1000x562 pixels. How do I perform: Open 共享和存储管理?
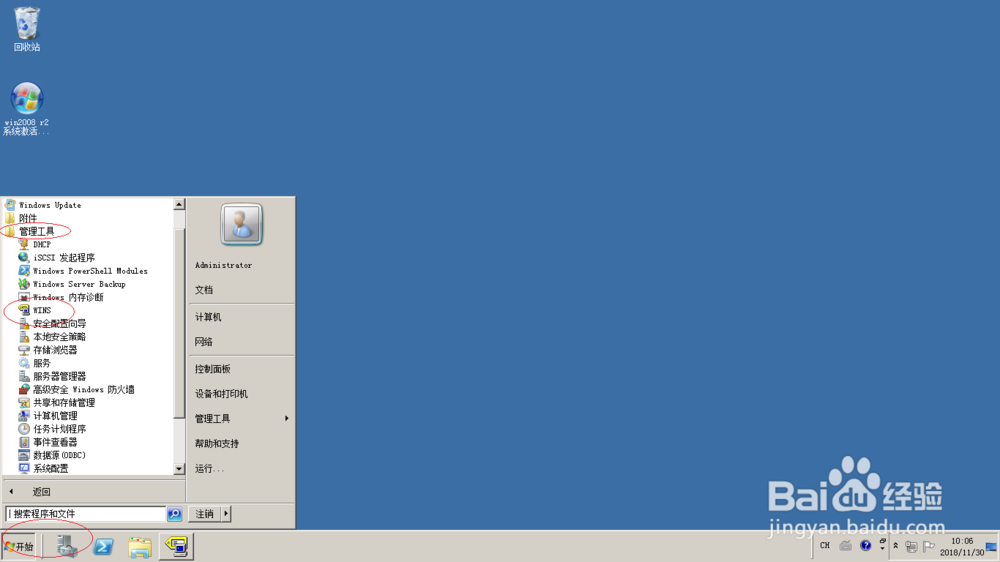[64, 403]
